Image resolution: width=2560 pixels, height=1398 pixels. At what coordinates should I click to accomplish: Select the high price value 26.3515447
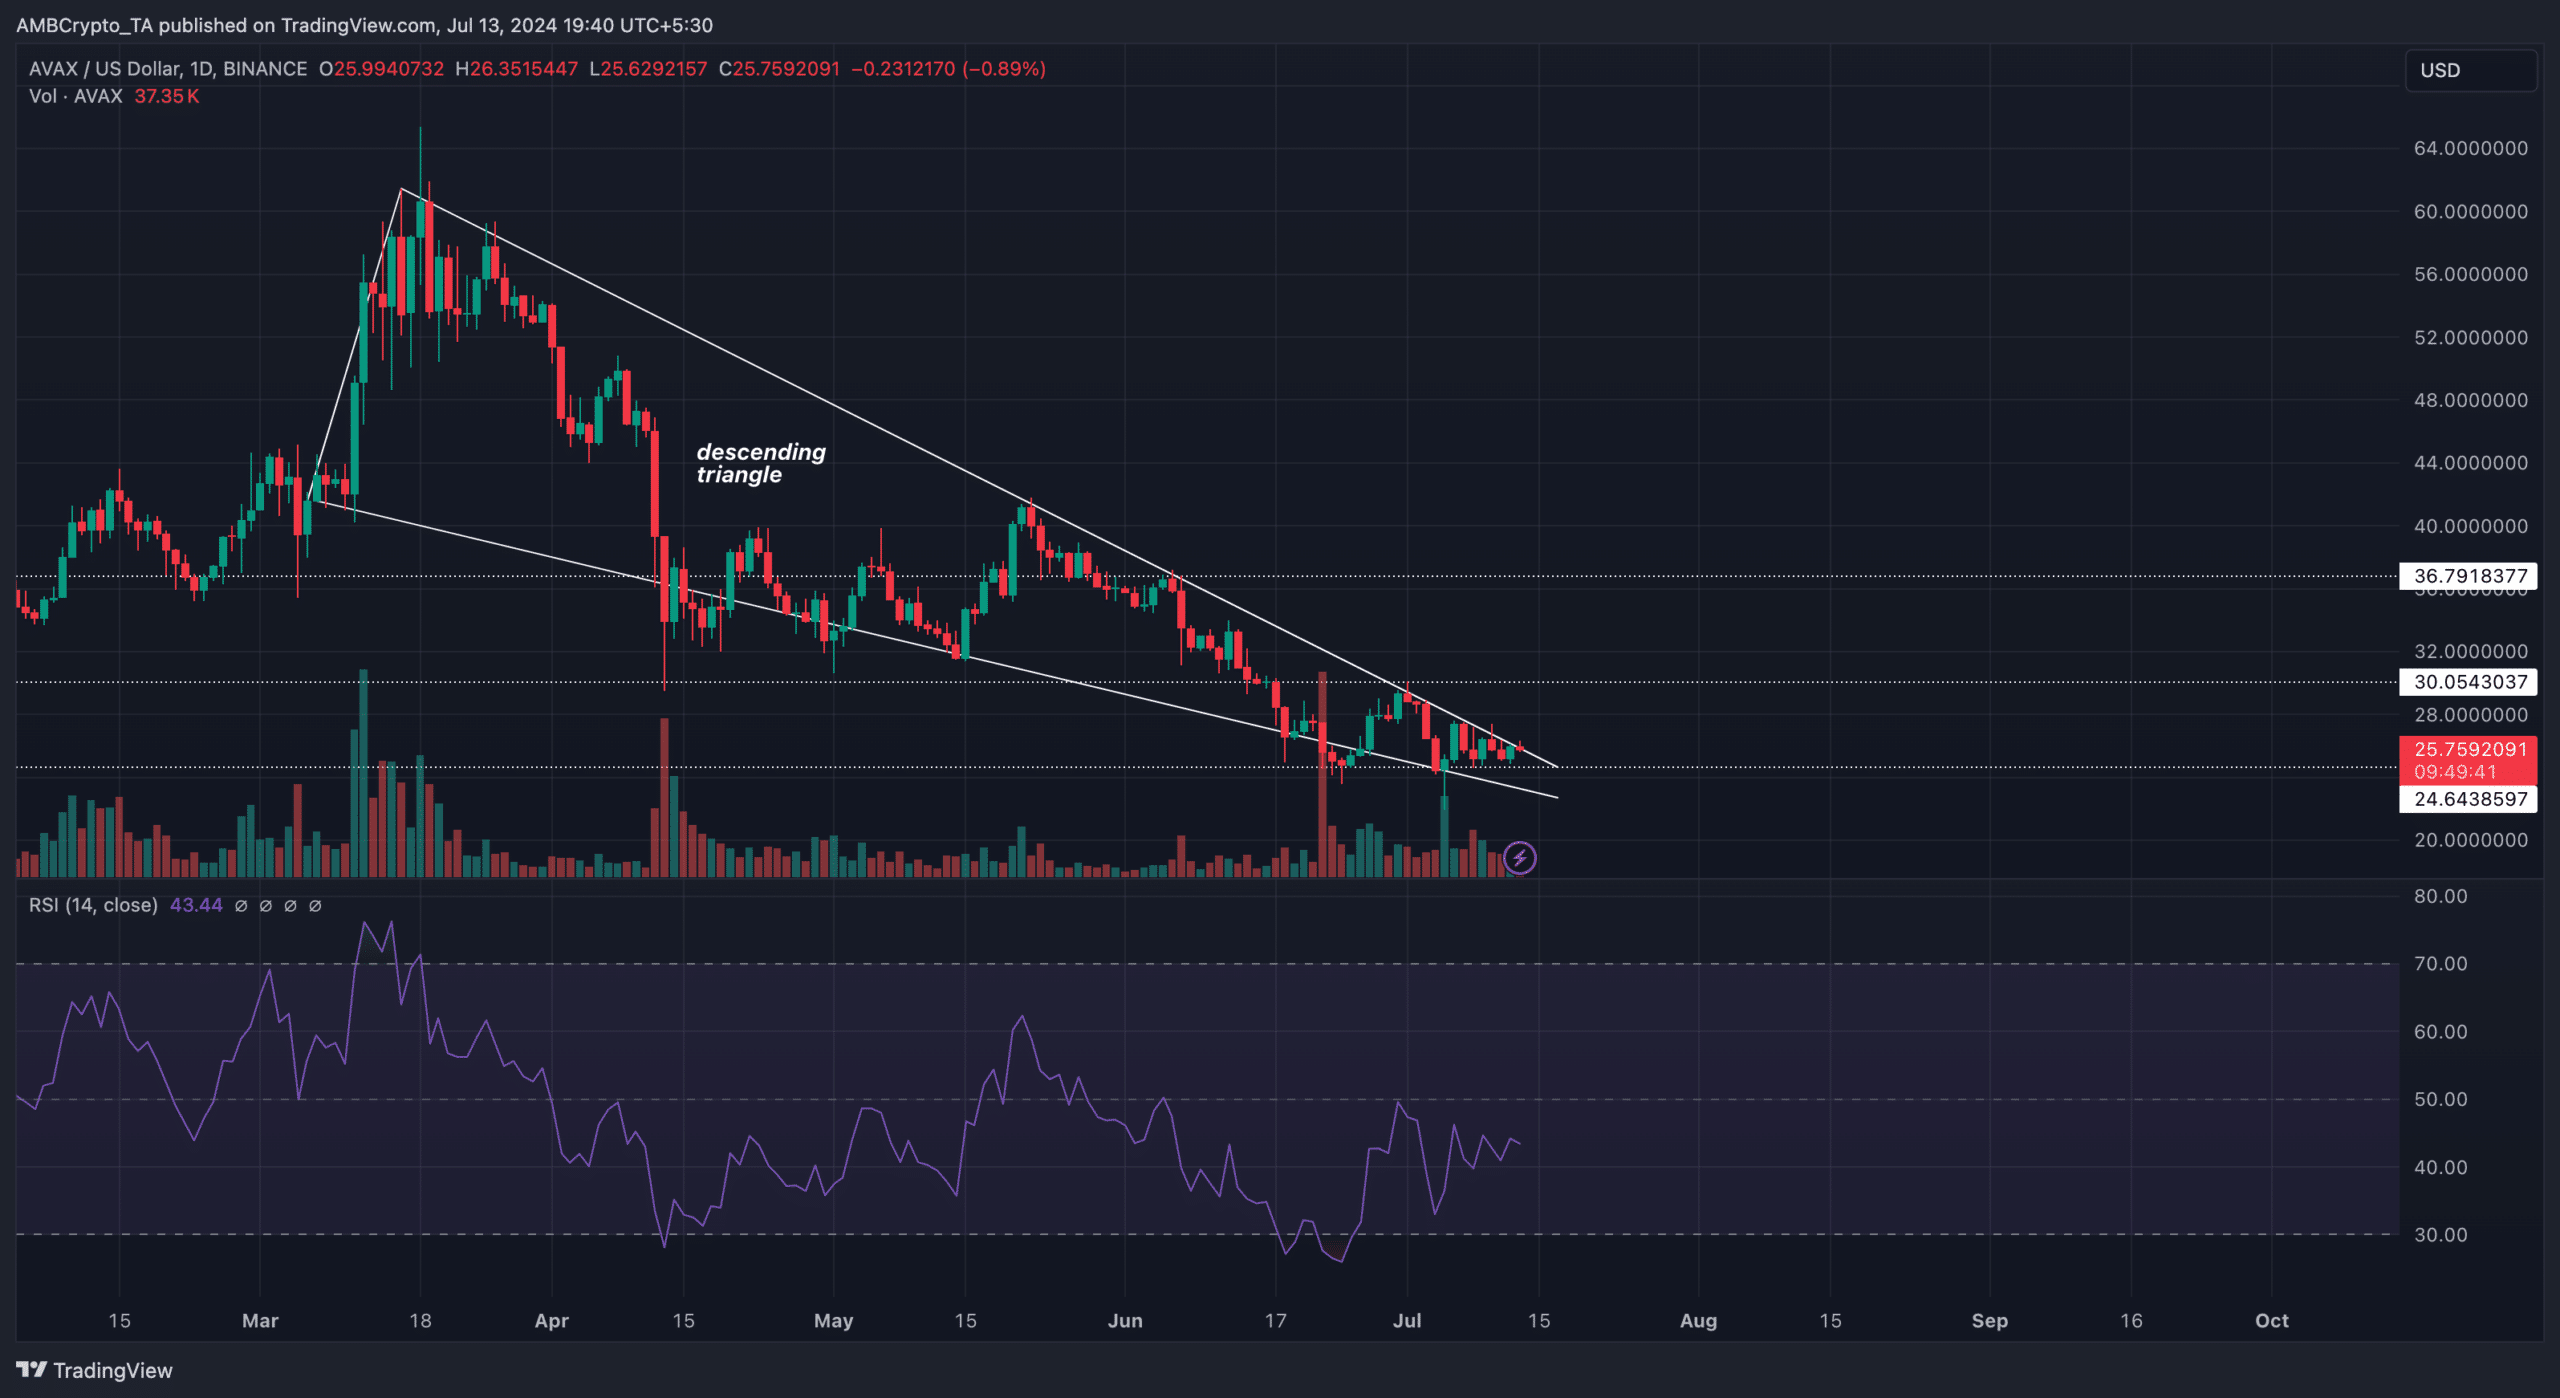524,69
